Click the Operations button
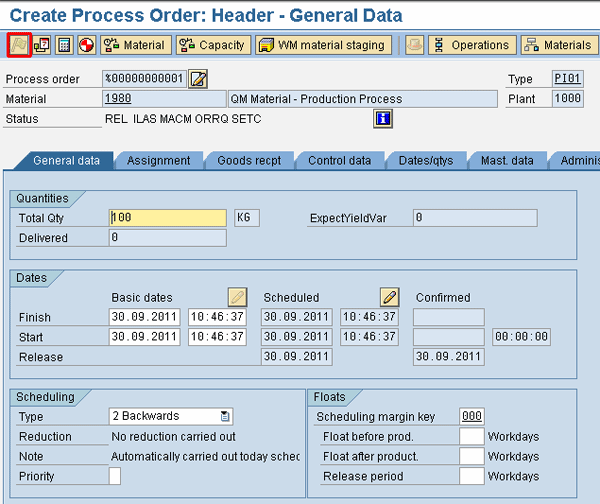This screenshot has height=504, width=600. (x=472, y=45)
